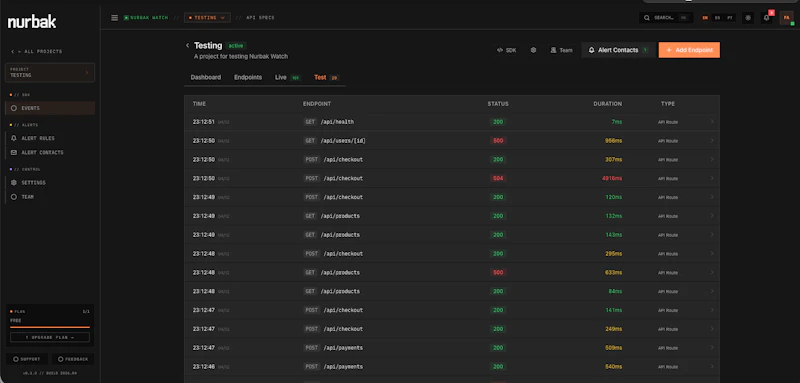Open Settings in the sidebar

coord(50,183)
